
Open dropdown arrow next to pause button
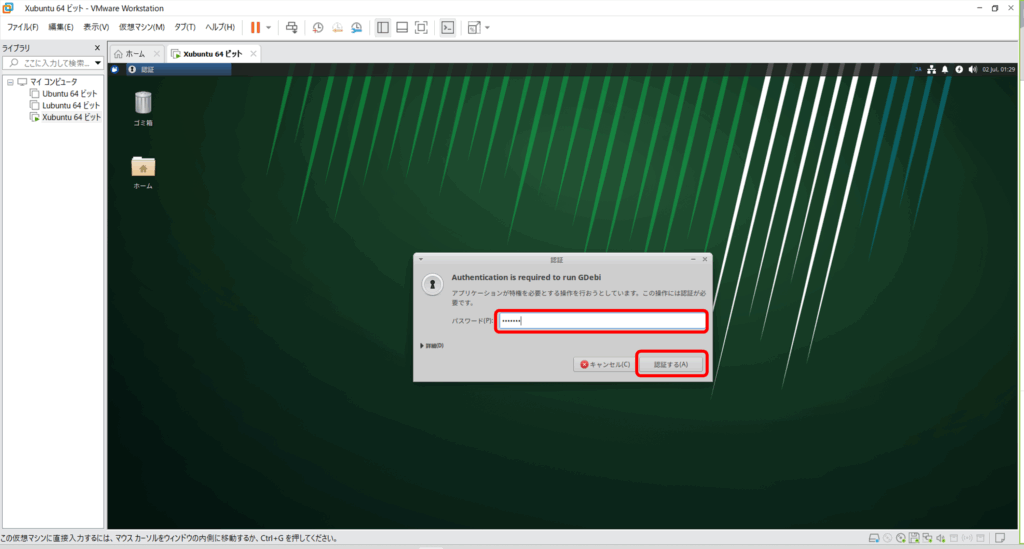268,27
